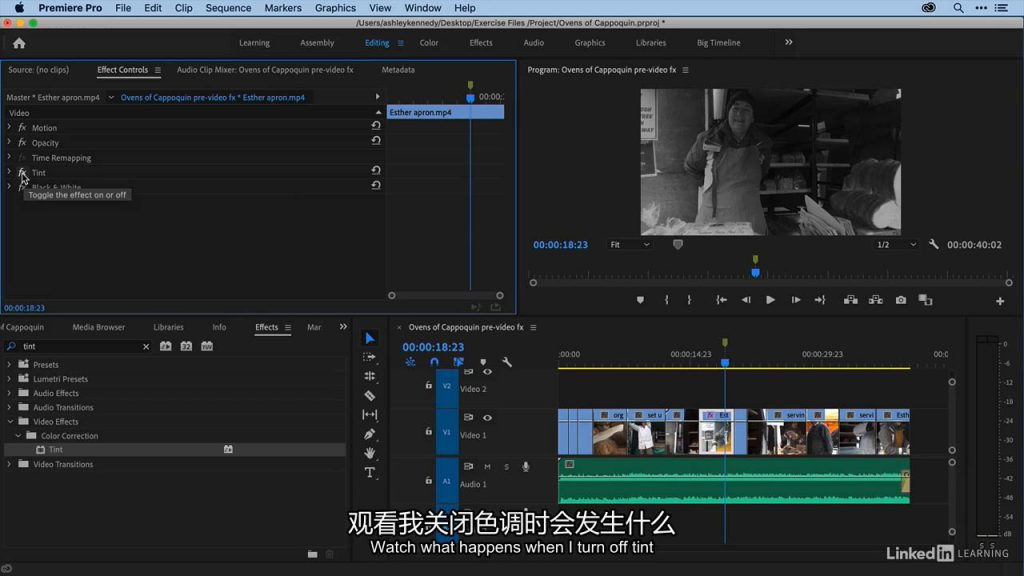
Task: Click the Extract button
Action: [x=876, y=300]
